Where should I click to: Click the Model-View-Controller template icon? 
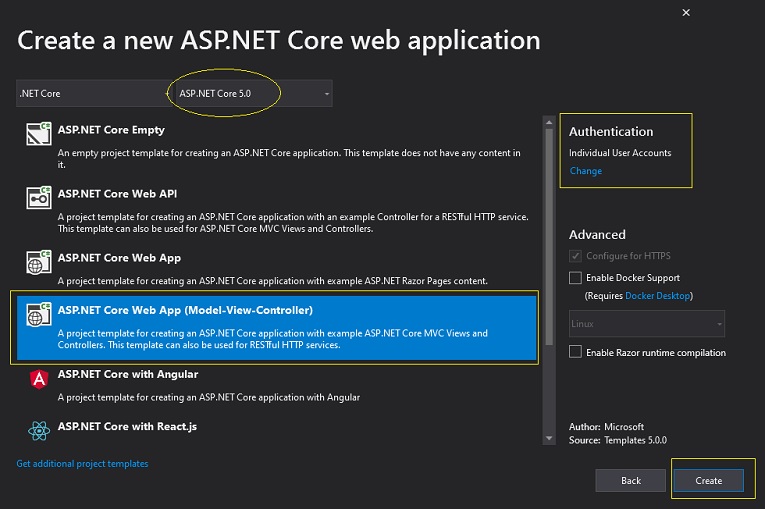click(x=39, y=314)
